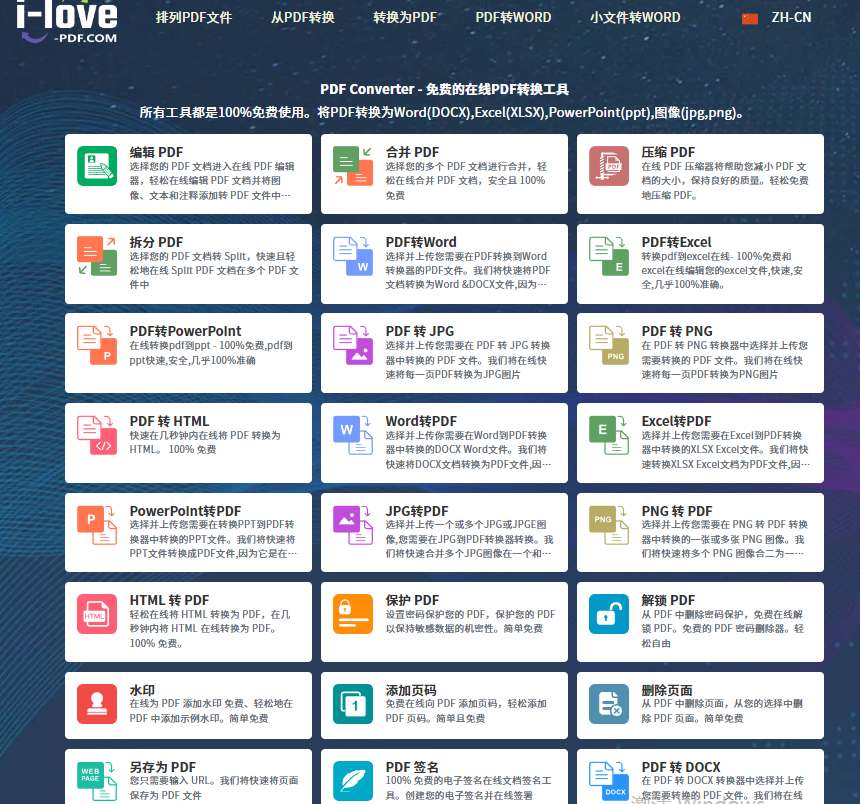The height and width of the screenshot is (804, 860).
Task: Open the i-love-PDF.COM logo homepage
Action: point(67,22)
